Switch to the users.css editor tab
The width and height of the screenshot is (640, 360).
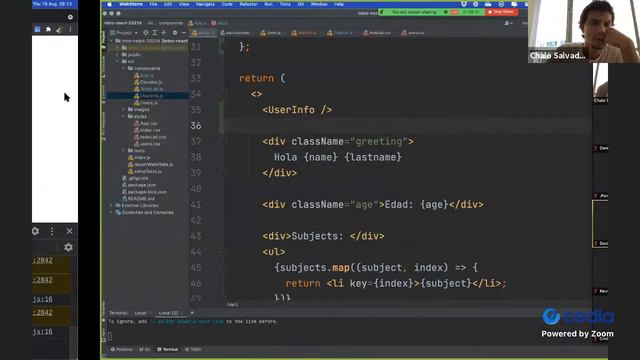(x=413, y=33)
